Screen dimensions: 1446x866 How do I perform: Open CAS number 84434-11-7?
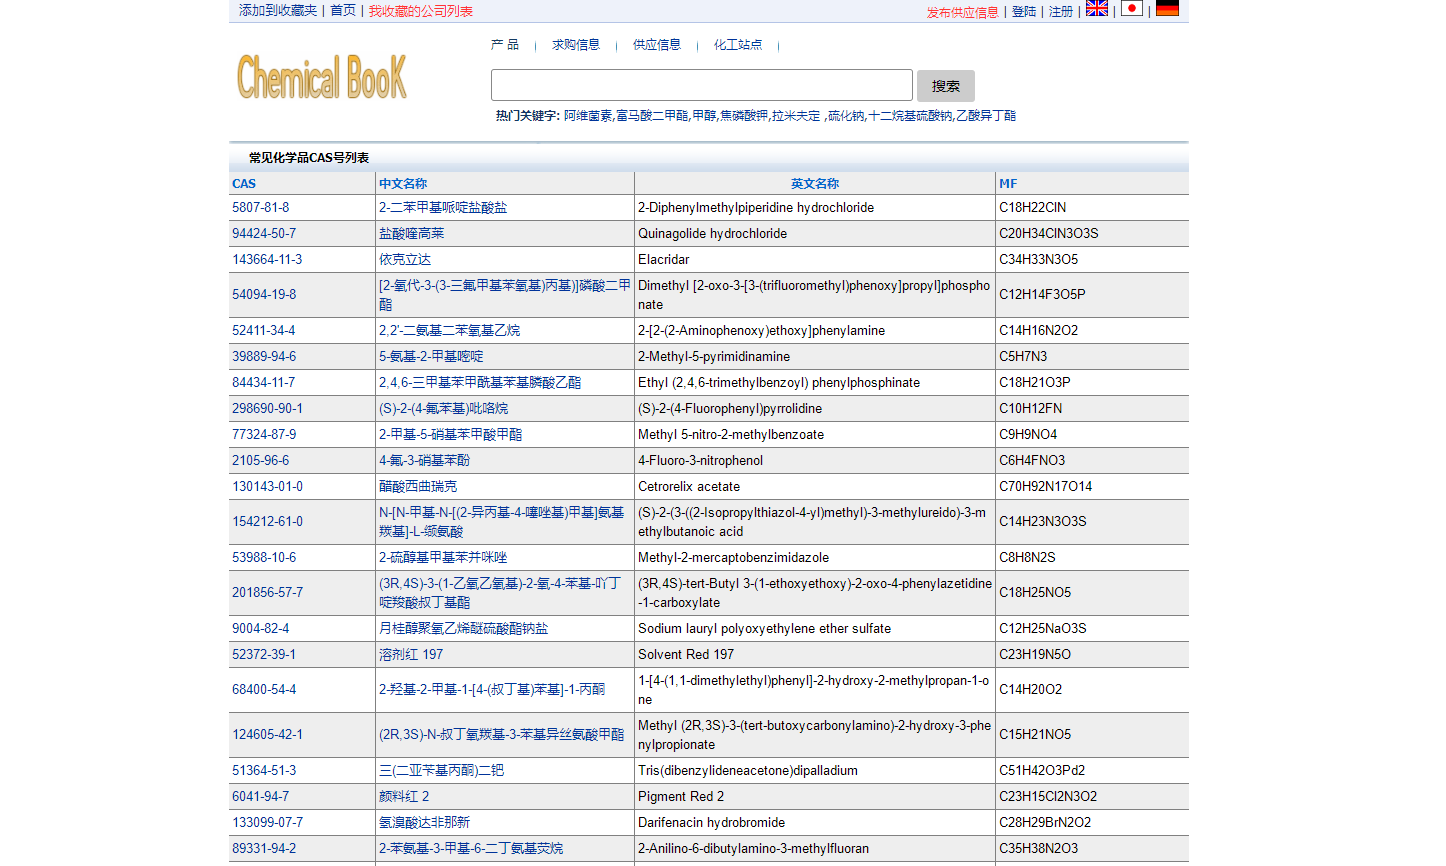(x=264, y=383)
